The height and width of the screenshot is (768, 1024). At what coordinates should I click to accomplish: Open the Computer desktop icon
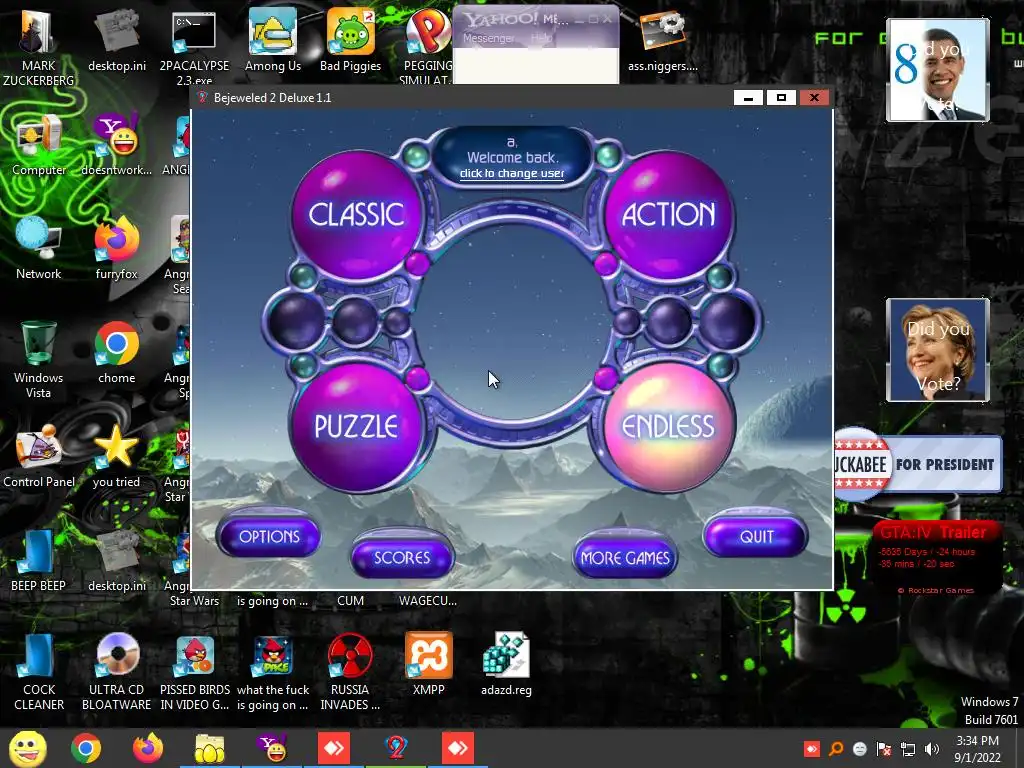tap(39, 146)
